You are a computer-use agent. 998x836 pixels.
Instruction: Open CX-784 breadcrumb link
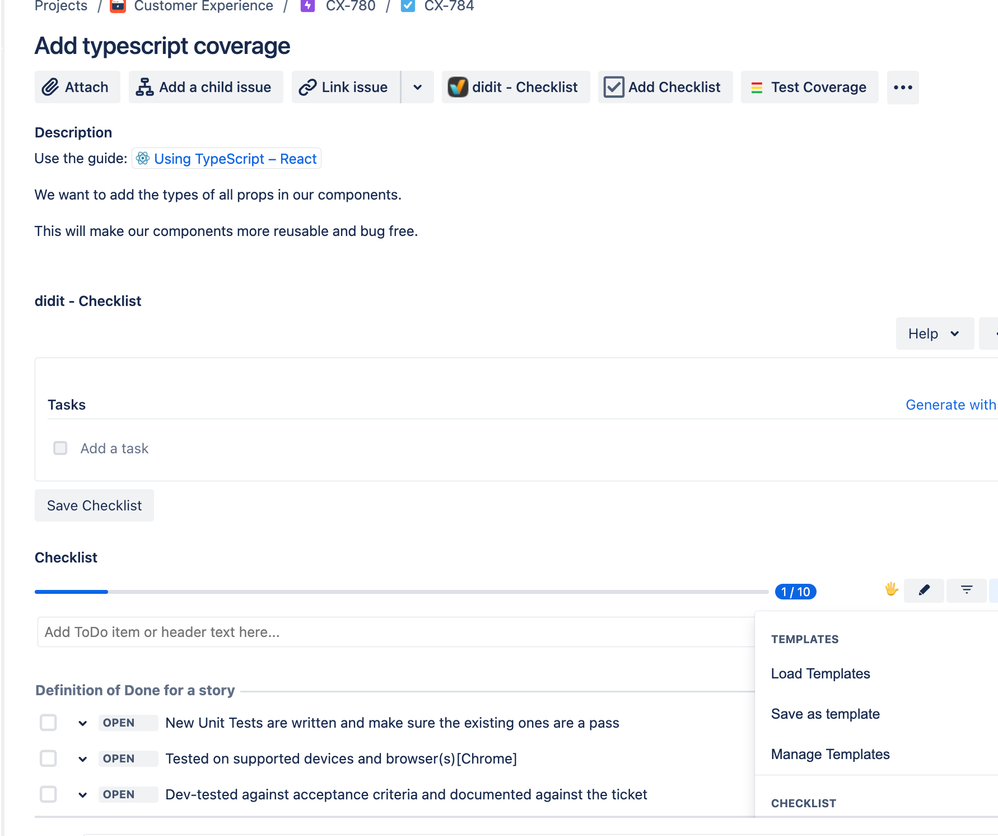[449, 6]
